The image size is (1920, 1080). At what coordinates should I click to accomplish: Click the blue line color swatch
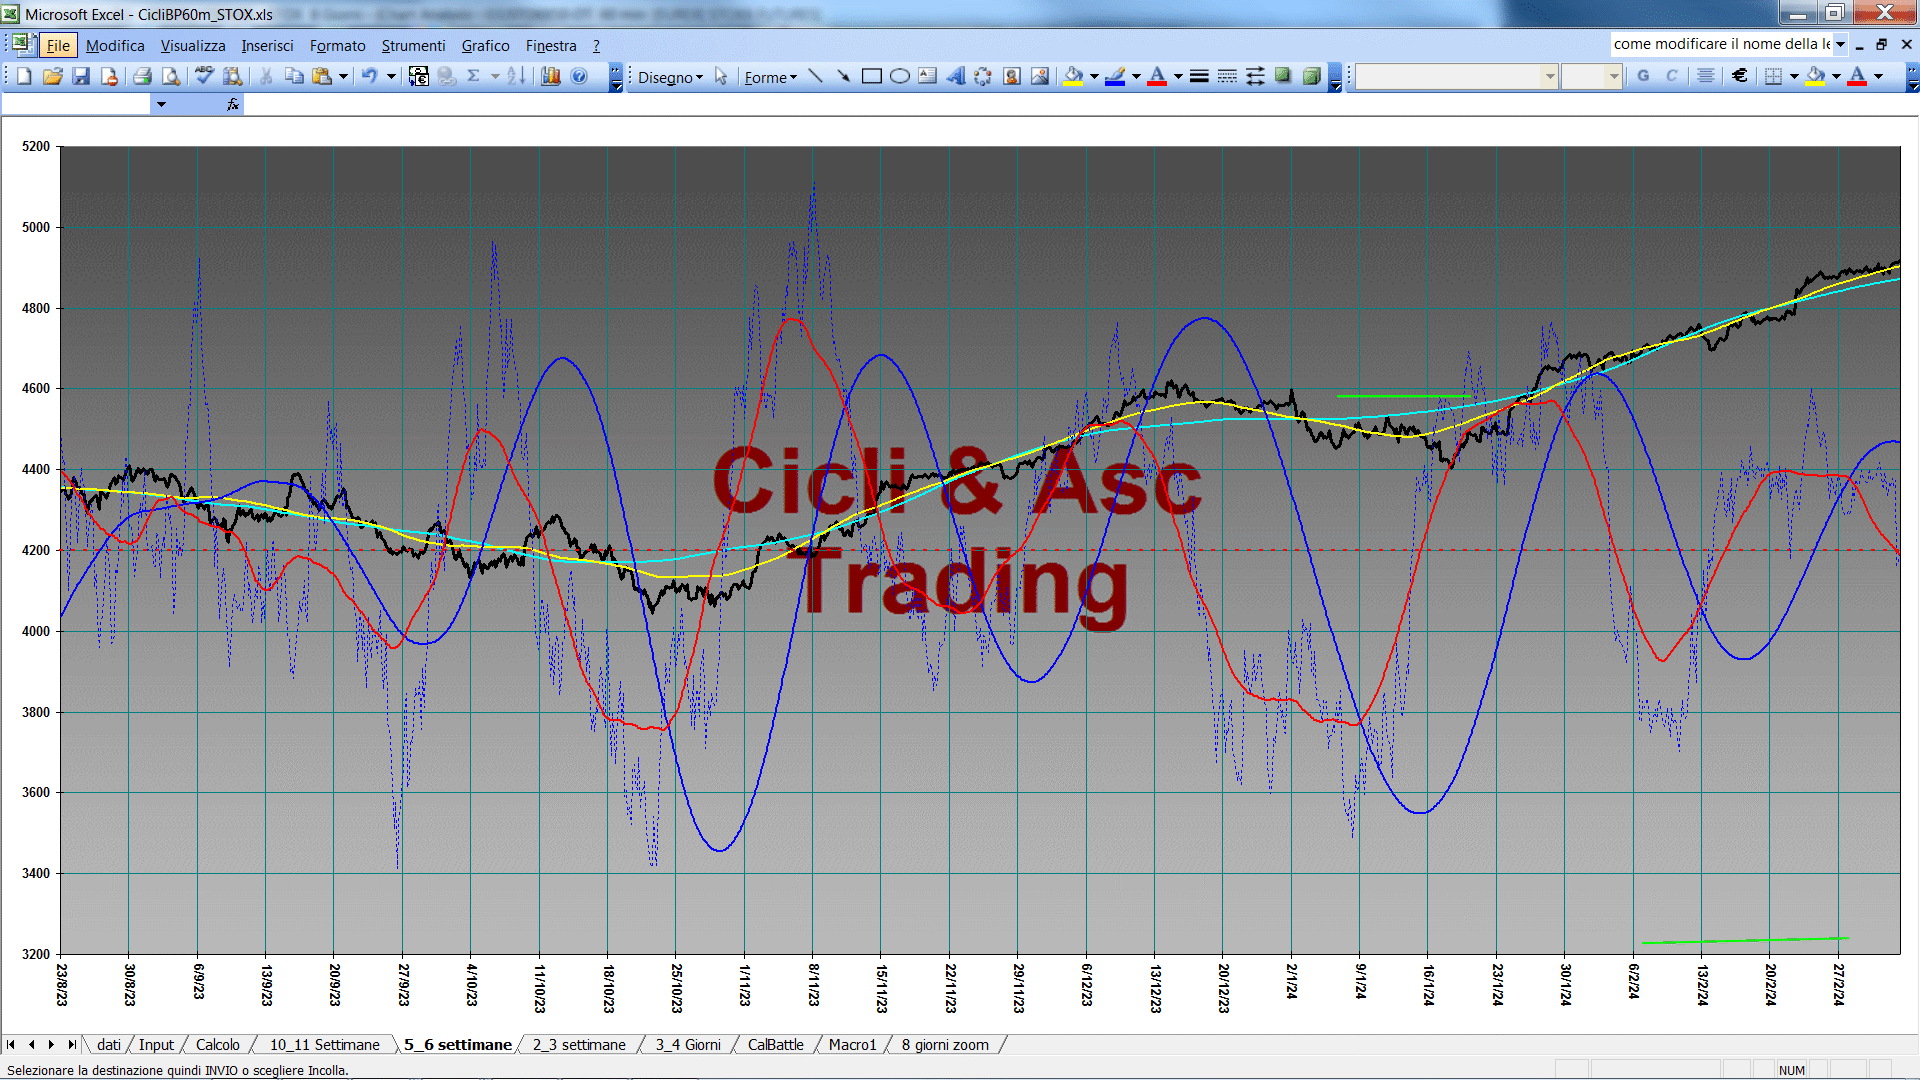1116,76
